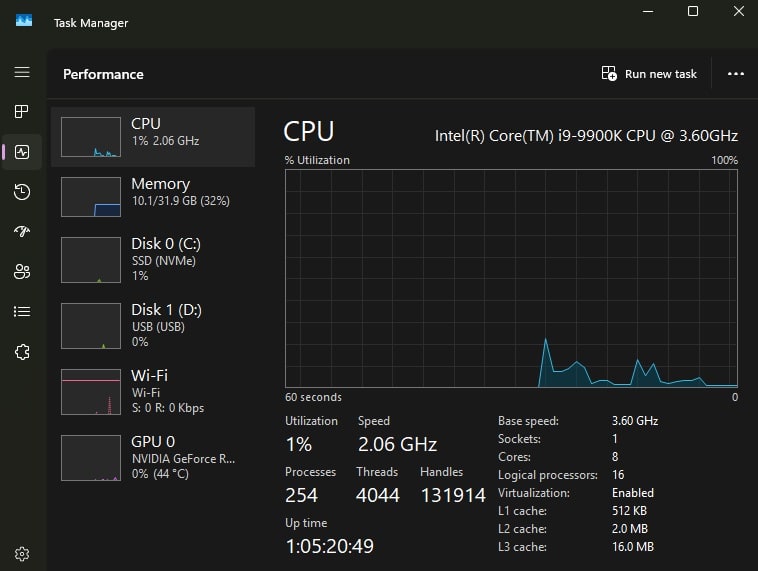Click the Memory mini graph thumbnail
758x571 pixels.
[x=91, y=197]
